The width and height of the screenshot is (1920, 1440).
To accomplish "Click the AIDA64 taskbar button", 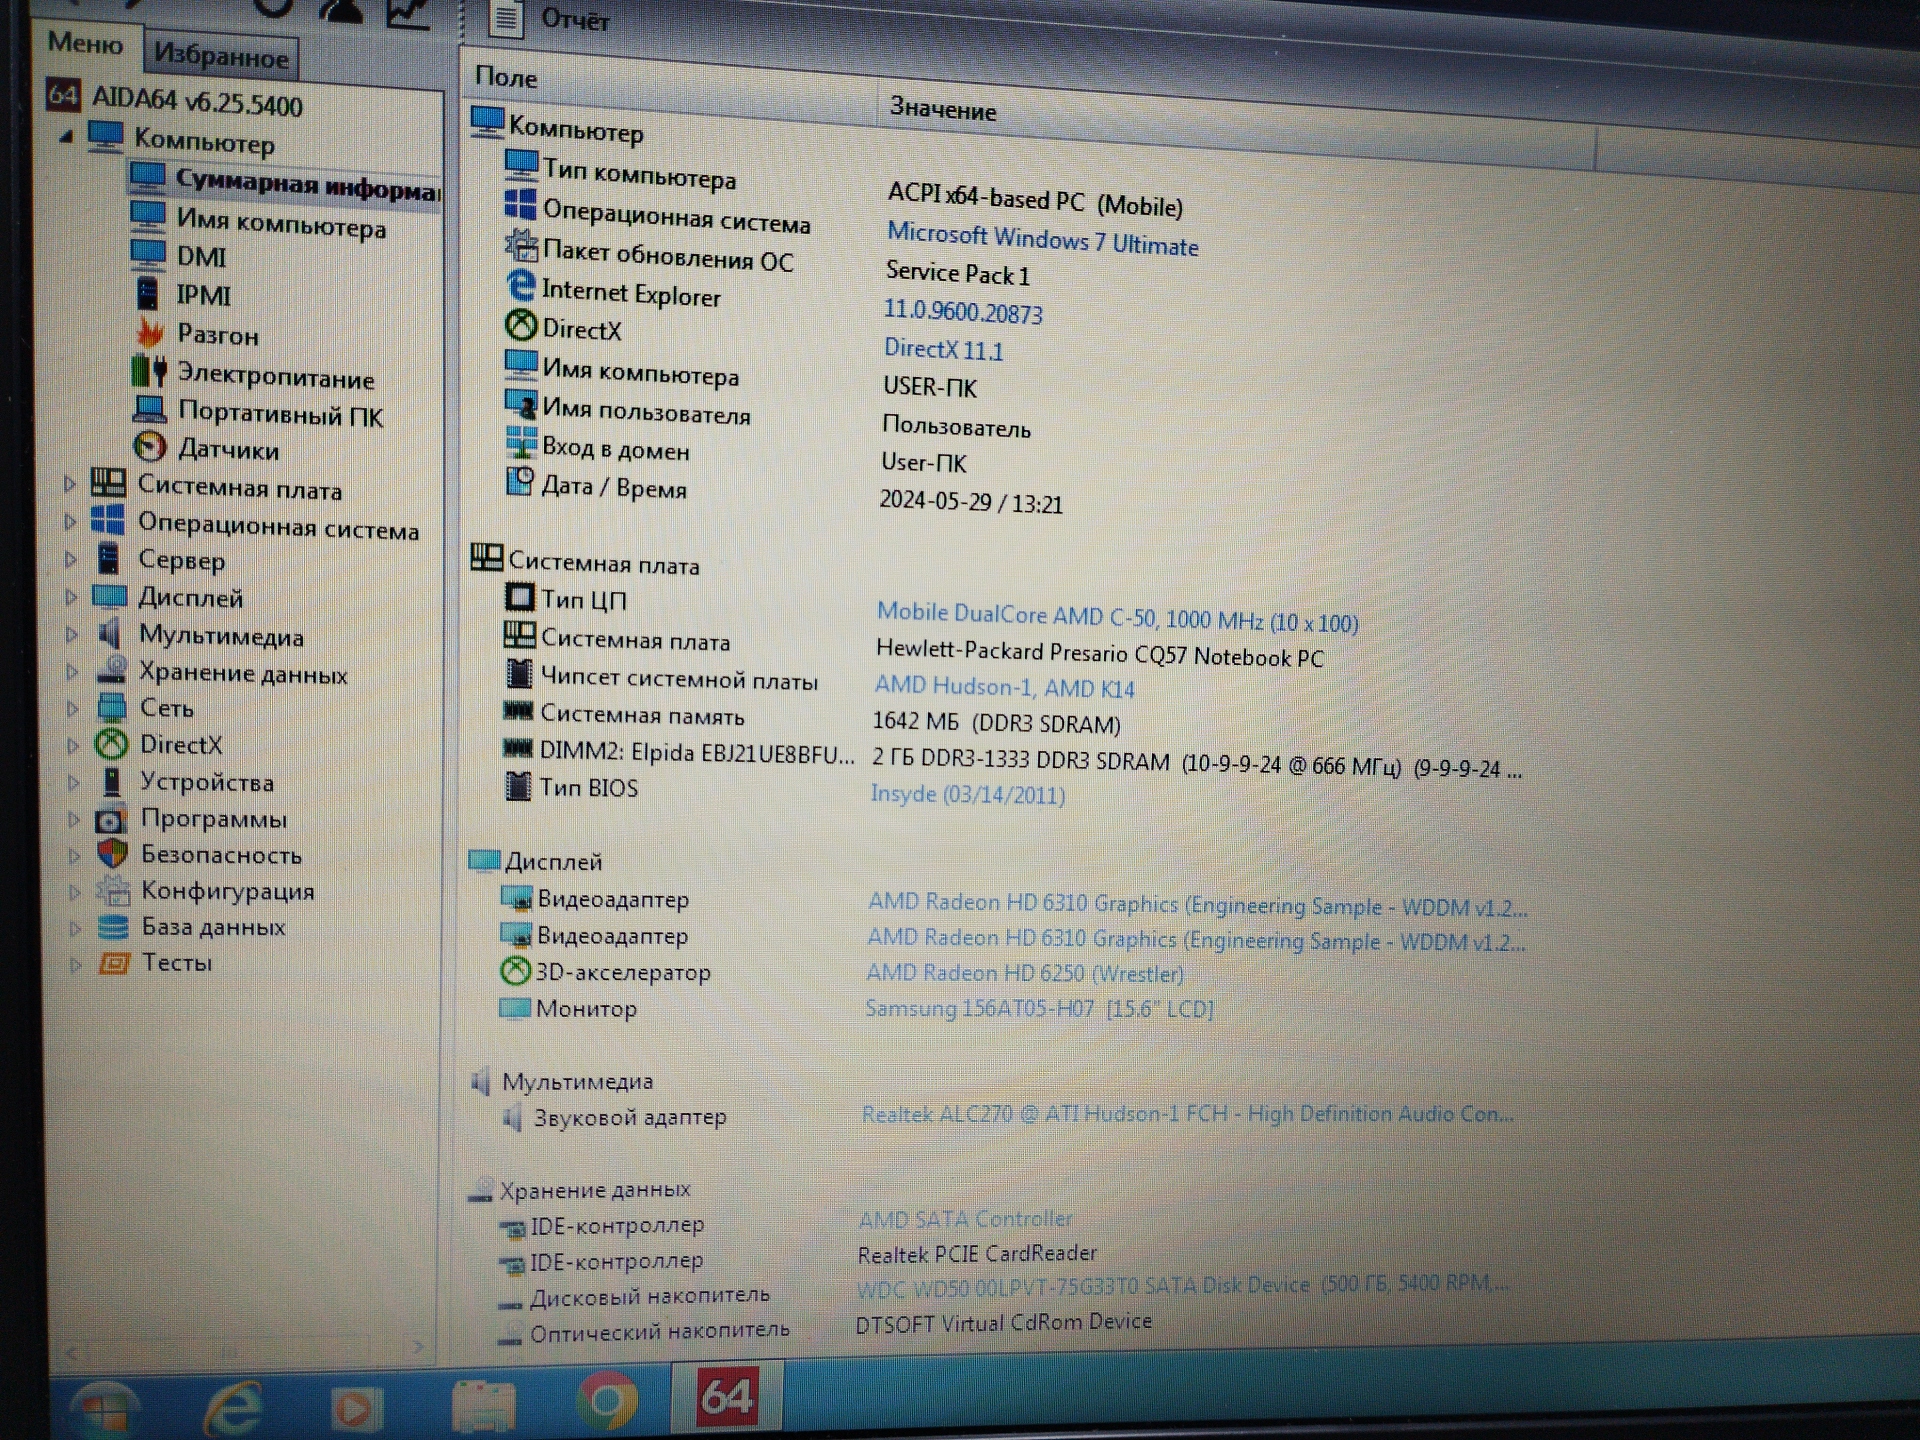I will (727, 1396).
